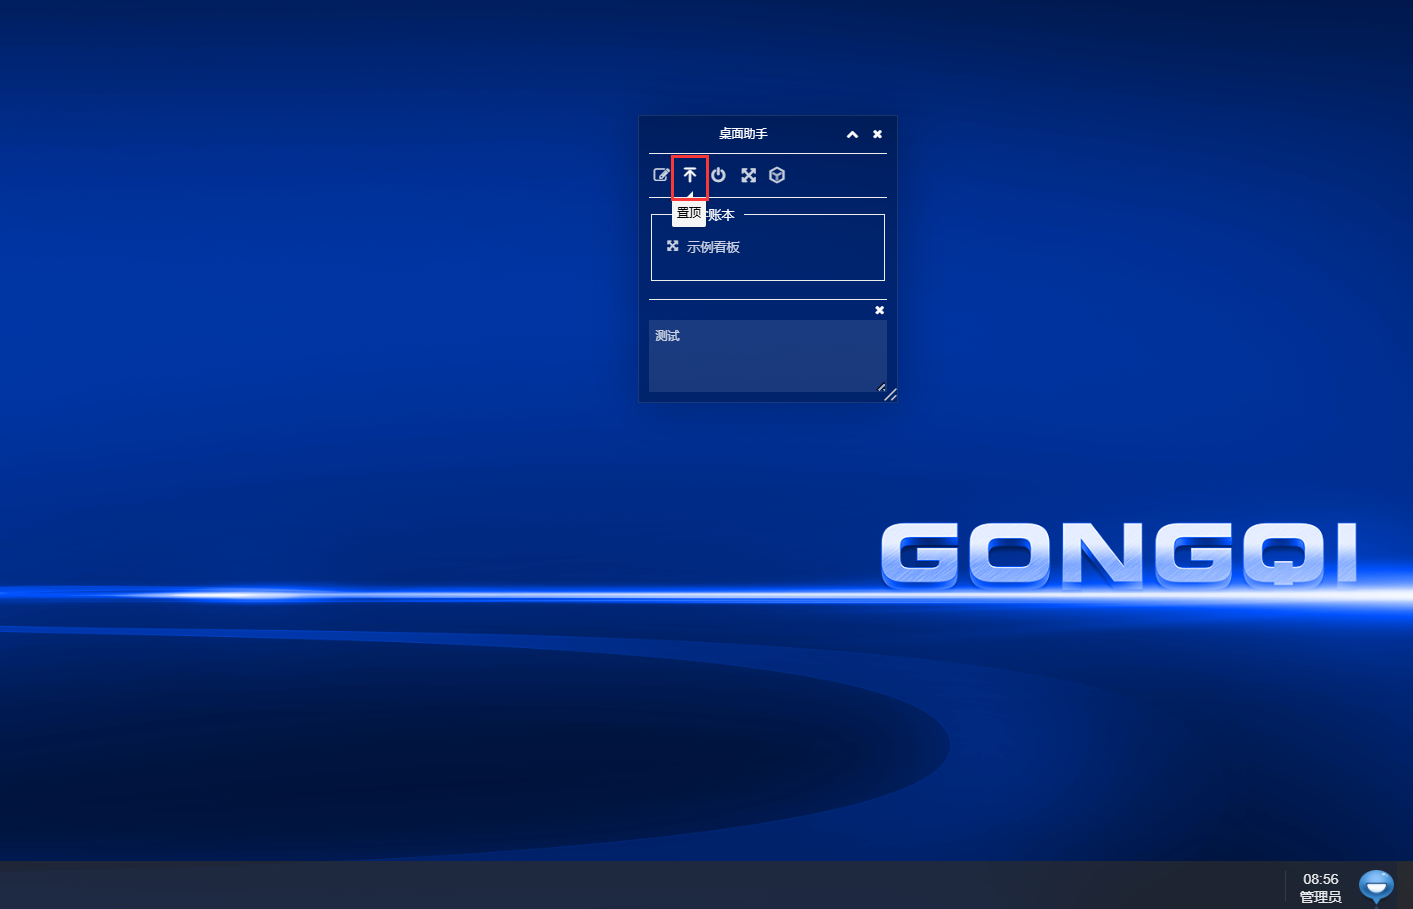Open the blue assistant bubble icon
This screenshot has height=909, width=1413.
[x=1377, y=886]
